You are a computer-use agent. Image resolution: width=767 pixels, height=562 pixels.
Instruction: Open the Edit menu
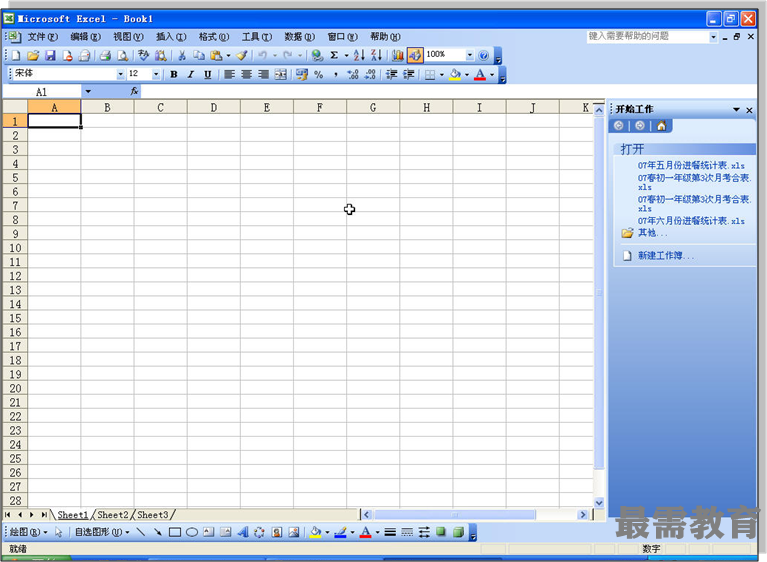(x=86, y=37)
